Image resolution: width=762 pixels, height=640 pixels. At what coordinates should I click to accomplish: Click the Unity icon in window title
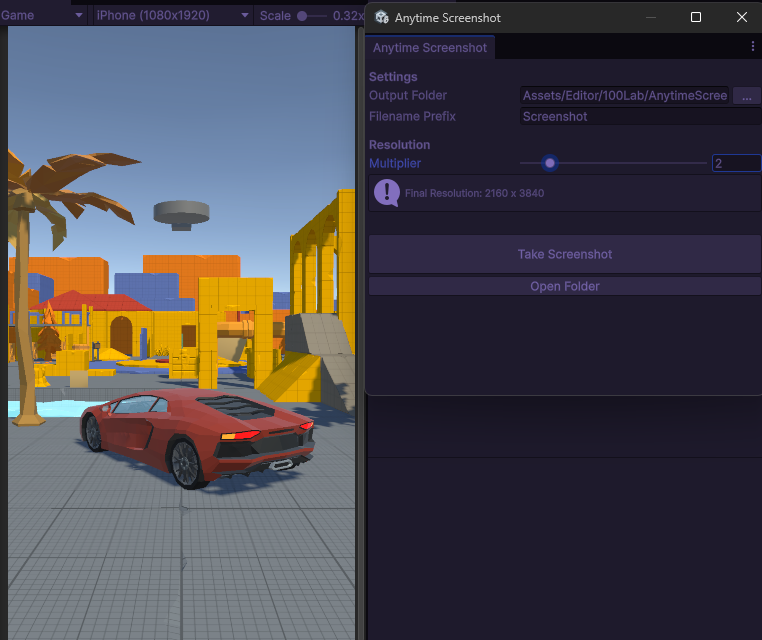point(382,17)
